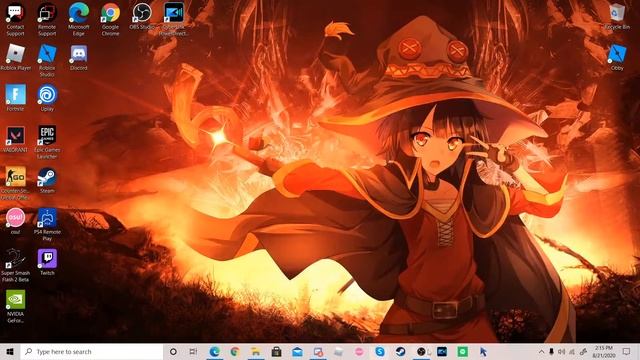Open the volume control in tray
Image resolution: width=640 pixels, height=360 pixels.
click(562, 351)
